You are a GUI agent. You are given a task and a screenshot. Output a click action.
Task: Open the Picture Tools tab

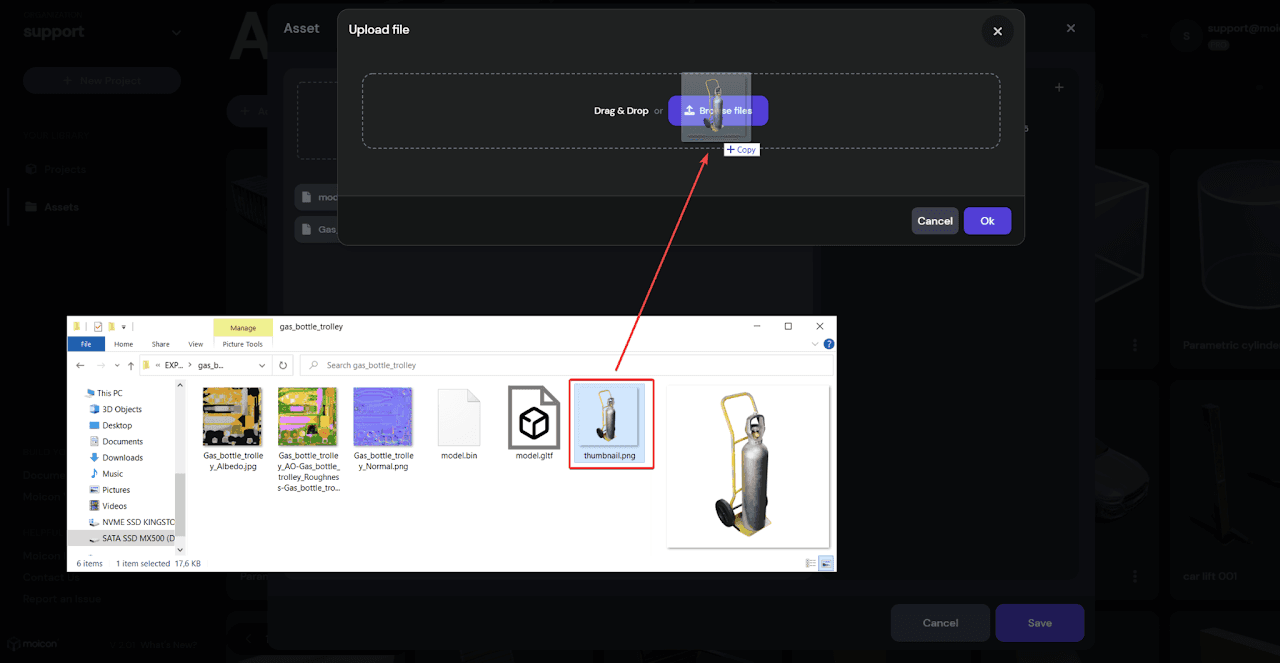pyautogui.click(x=242, y=344)
